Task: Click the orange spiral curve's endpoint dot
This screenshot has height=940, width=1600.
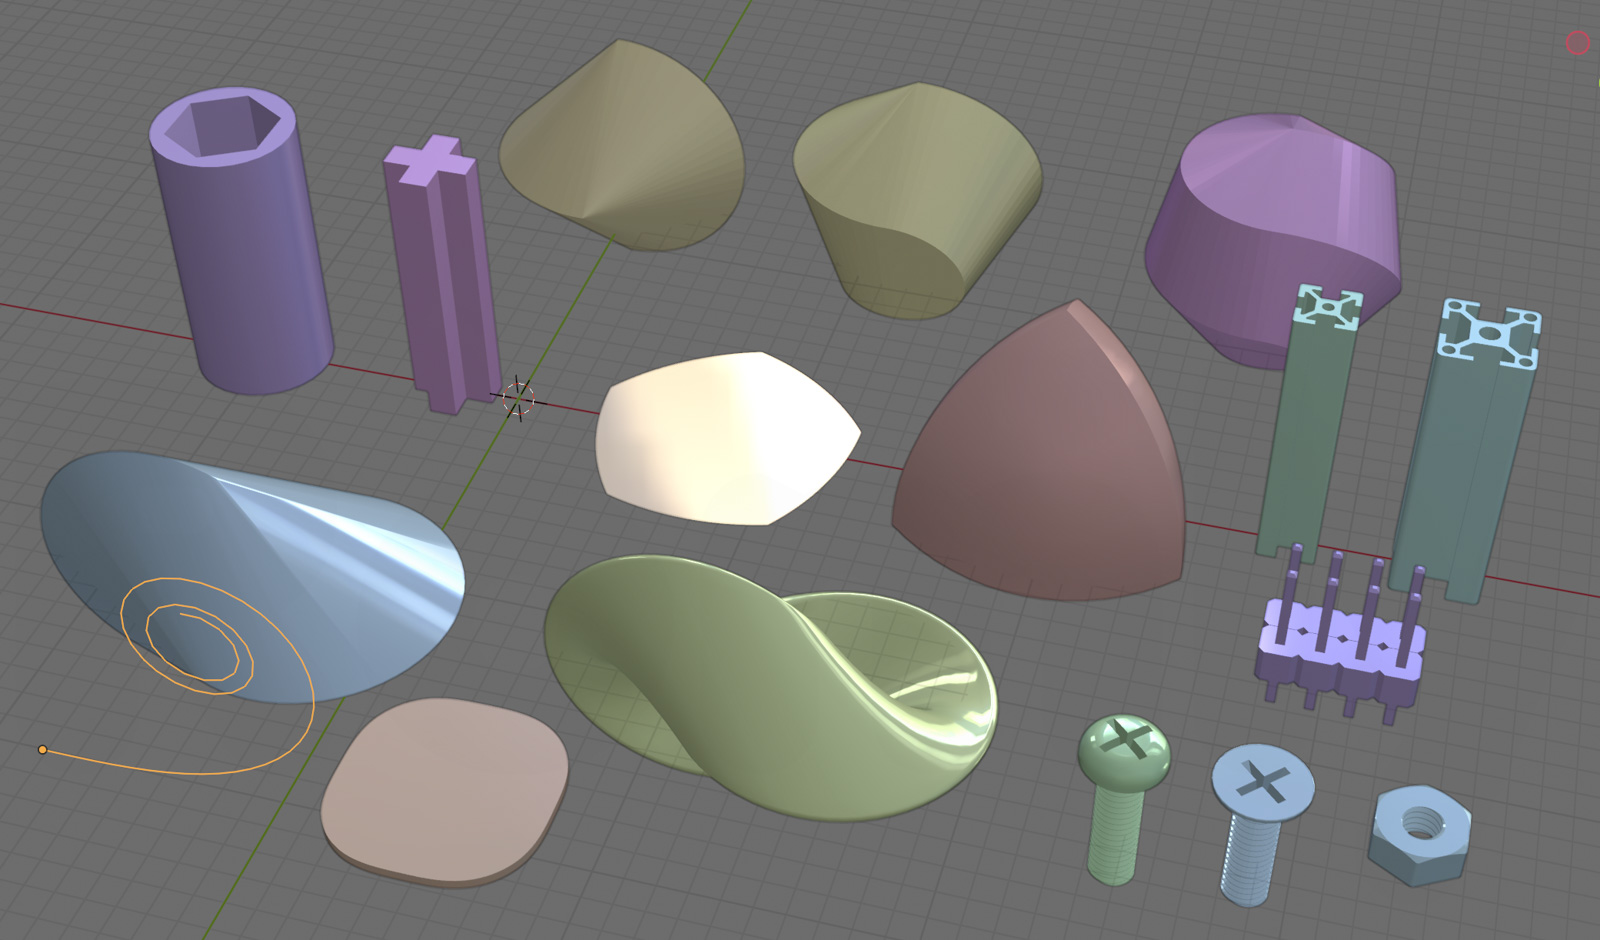Action: point(42,749)
